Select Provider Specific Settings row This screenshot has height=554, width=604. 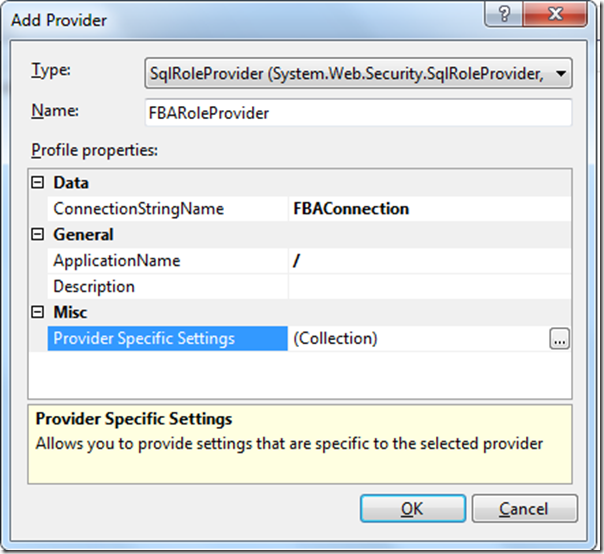tap(144, 339)
